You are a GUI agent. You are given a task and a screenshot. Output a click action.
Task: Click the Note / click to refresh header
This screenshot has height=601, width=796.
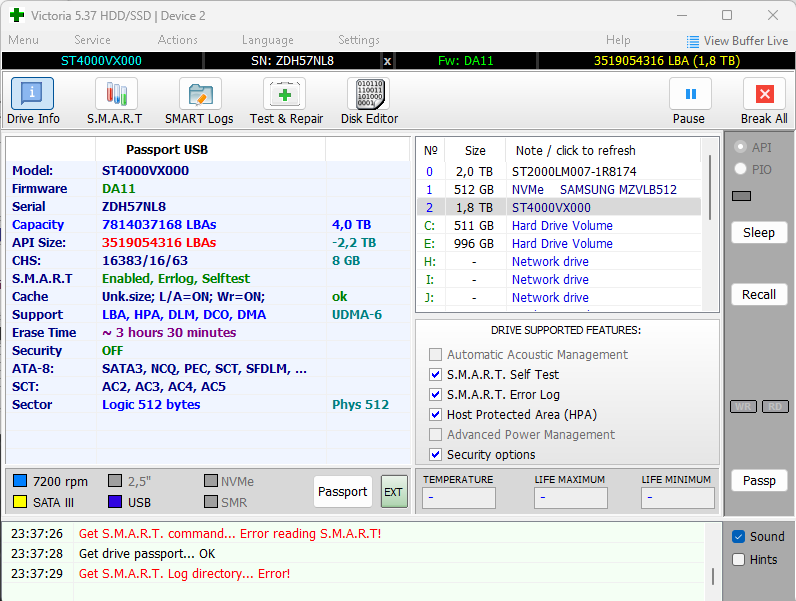point(576,150)
